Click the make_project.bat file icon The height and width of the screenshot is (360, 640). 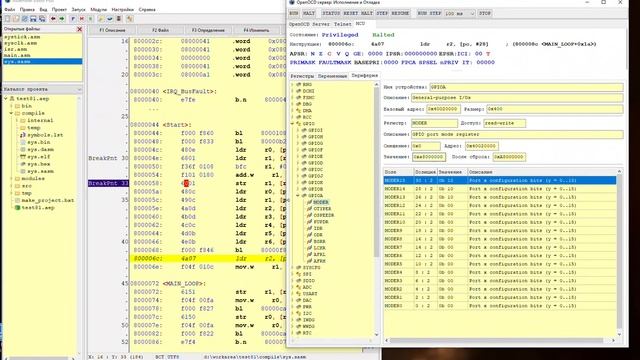pyautogui.click(x=18, y=200)
